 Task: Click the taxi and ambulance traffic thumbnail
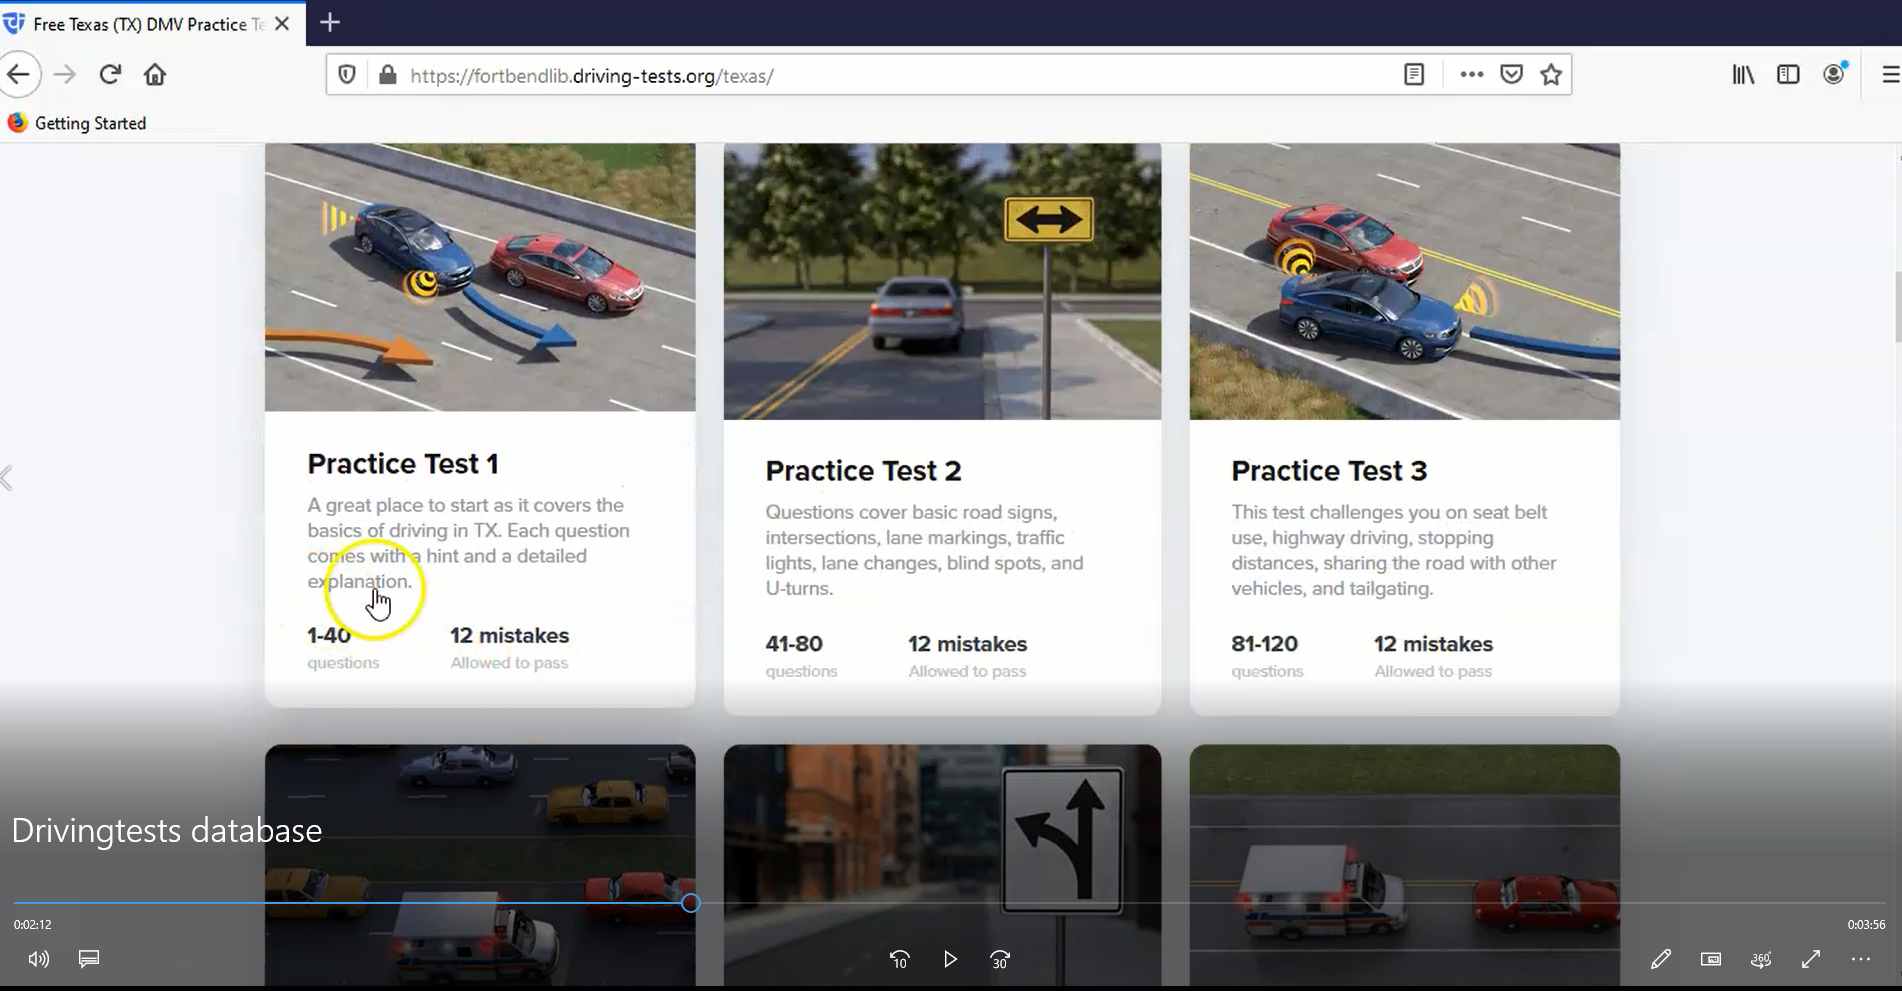coord(480,864)
